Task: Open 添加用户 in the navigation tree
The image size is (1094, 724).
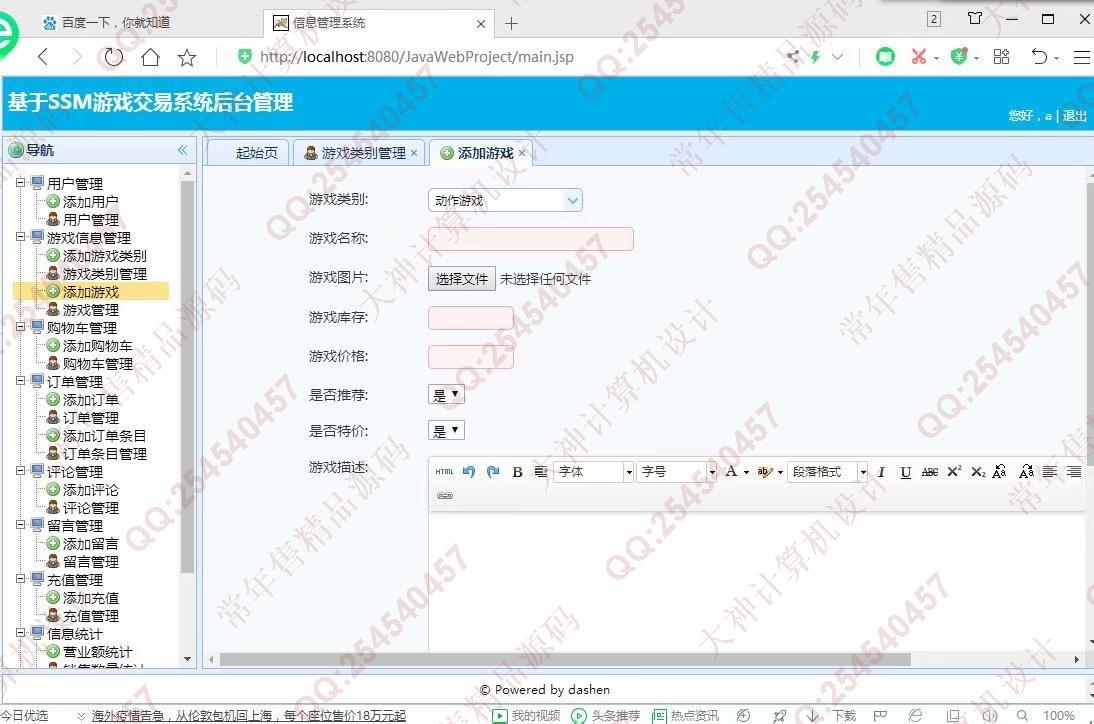Action: tap(91, 202)
